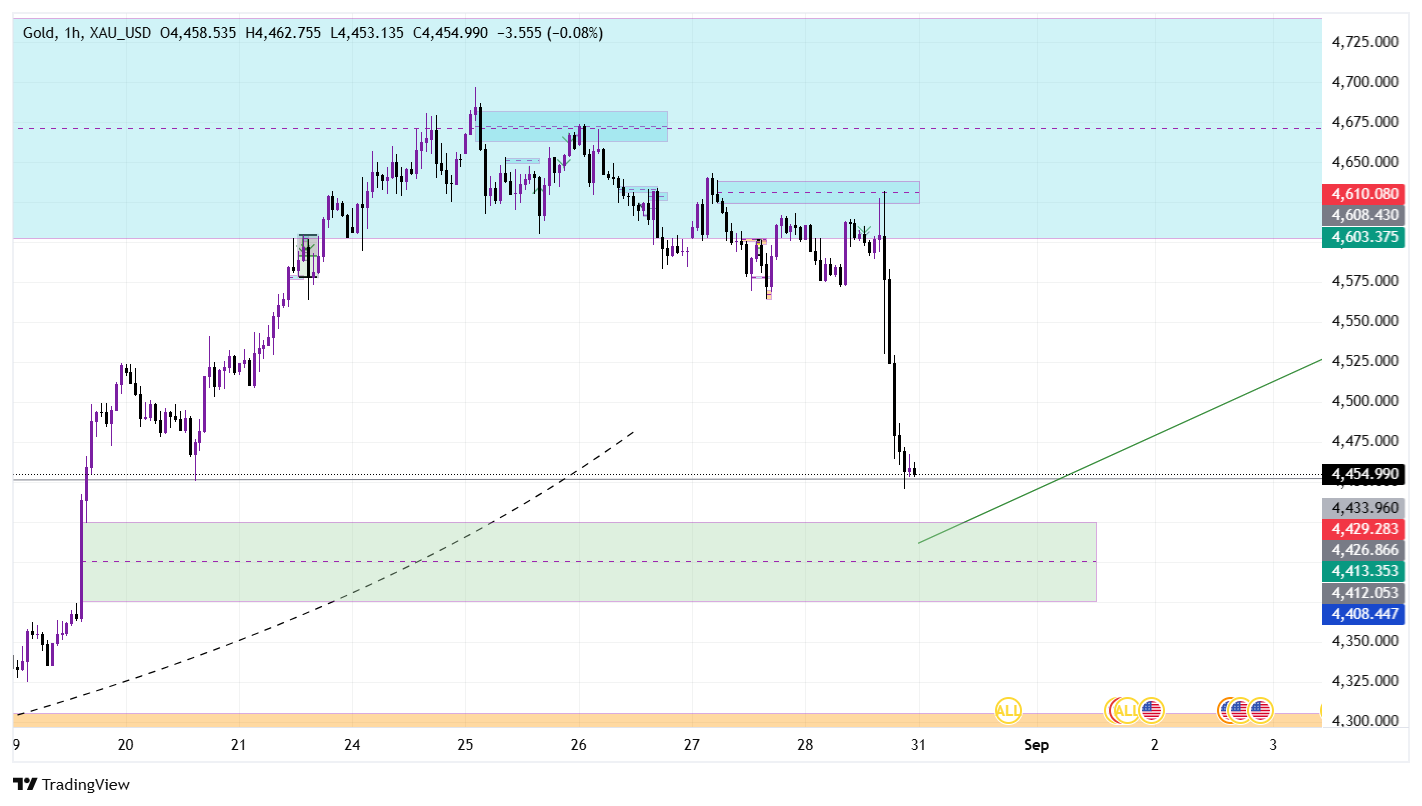Click the high value H4,462.755

282,33
